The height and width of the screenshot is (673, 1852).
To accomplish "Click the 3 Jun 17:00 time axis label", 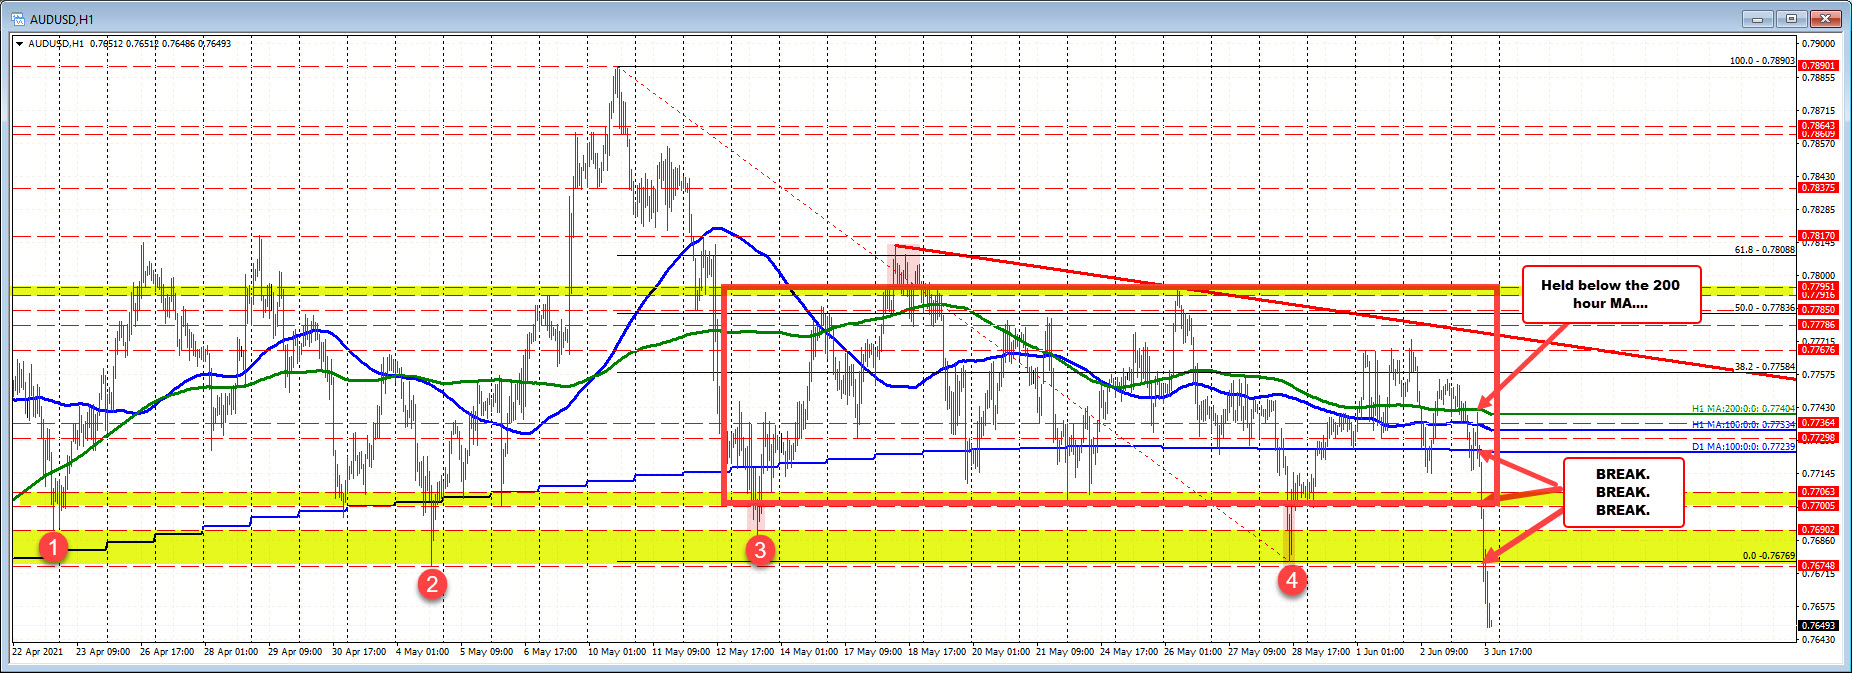I will [1507, 652].
